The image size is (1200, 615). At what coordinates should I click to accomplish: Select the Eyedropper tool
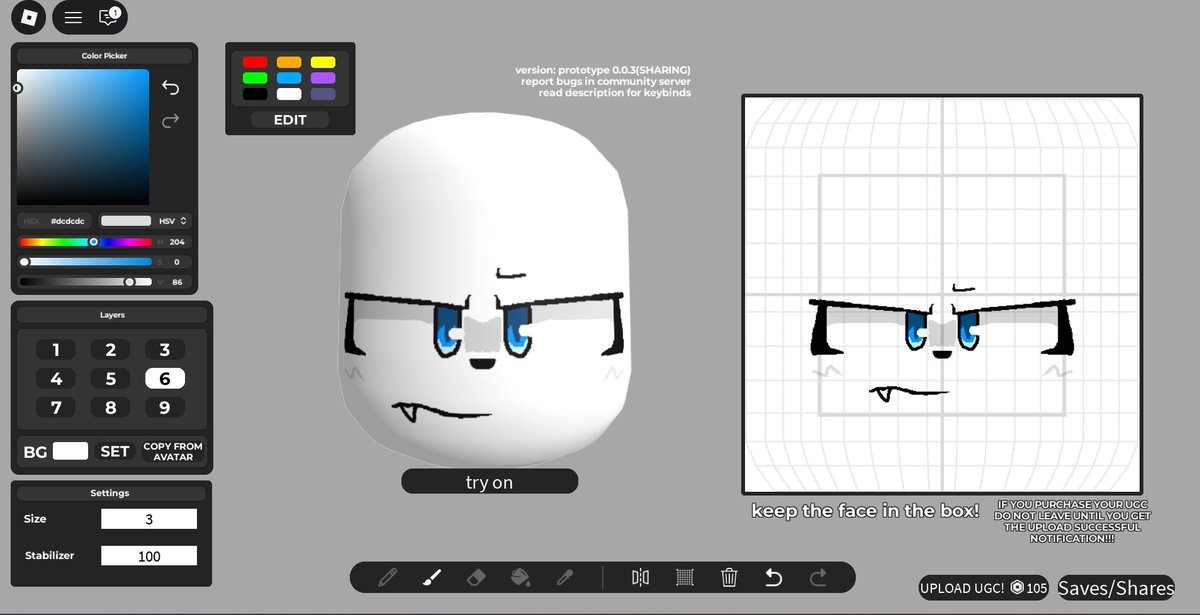tap(564, 577)
